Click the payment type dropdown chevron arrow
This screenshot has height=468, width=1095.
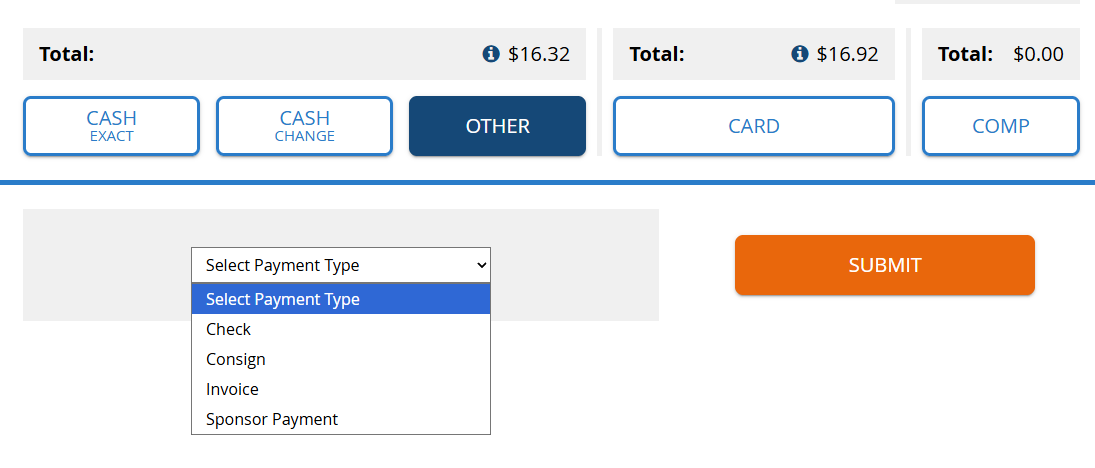tap(480, 265)
